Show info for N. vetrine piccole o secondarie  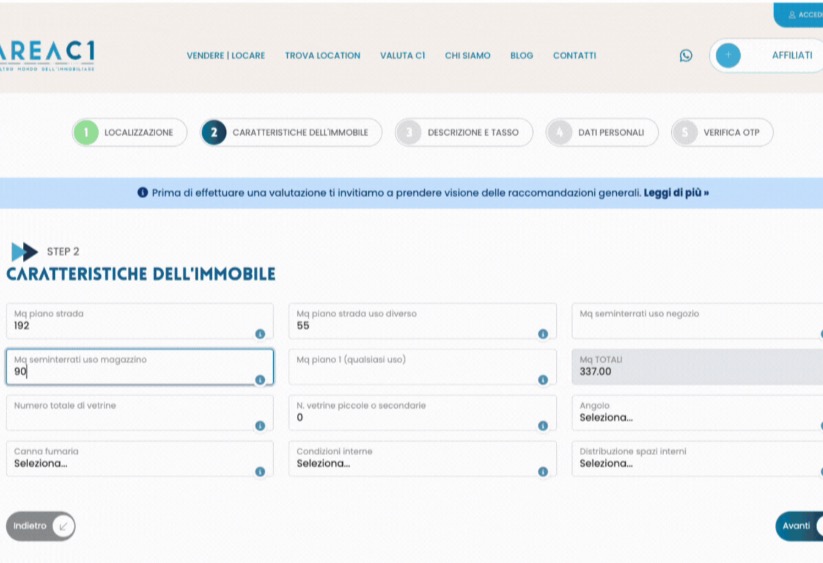tap(543, 426)
